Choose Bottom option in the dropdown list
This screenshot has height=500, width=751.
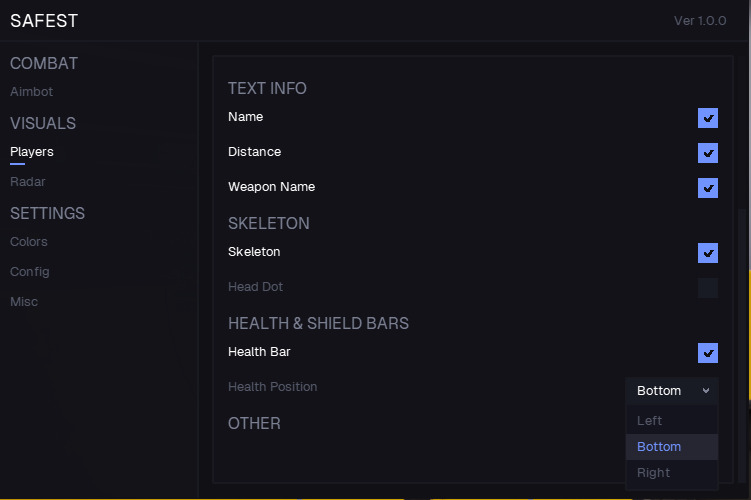pos(659,447)
